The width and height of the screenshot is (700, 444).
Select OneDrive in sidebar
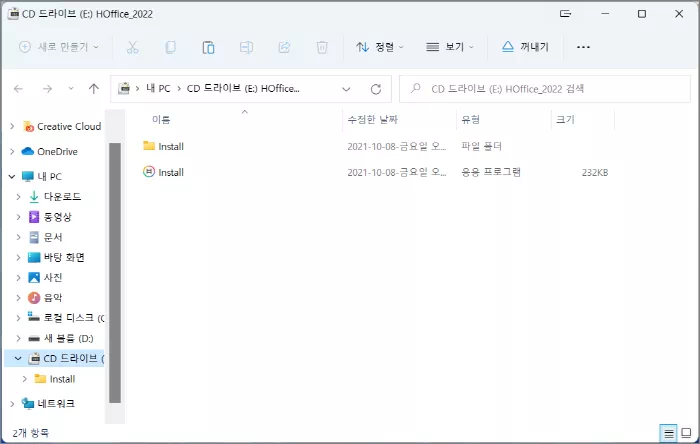click(57, 152)
